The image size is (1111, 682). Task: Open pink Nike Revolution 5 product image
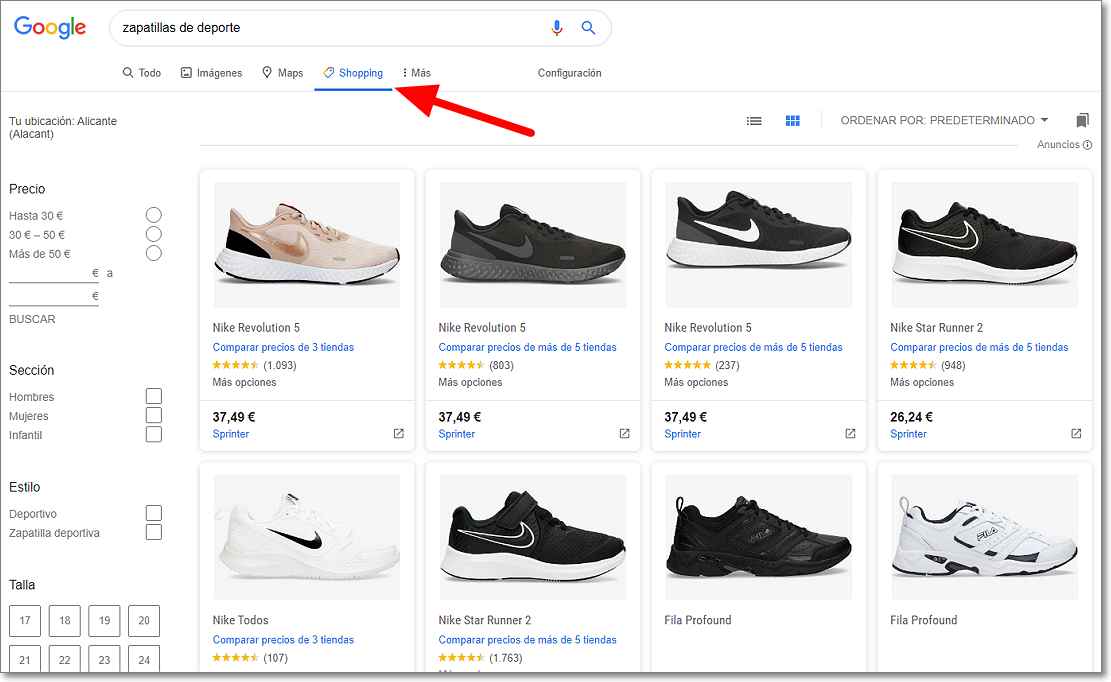(x=307, y=244)
